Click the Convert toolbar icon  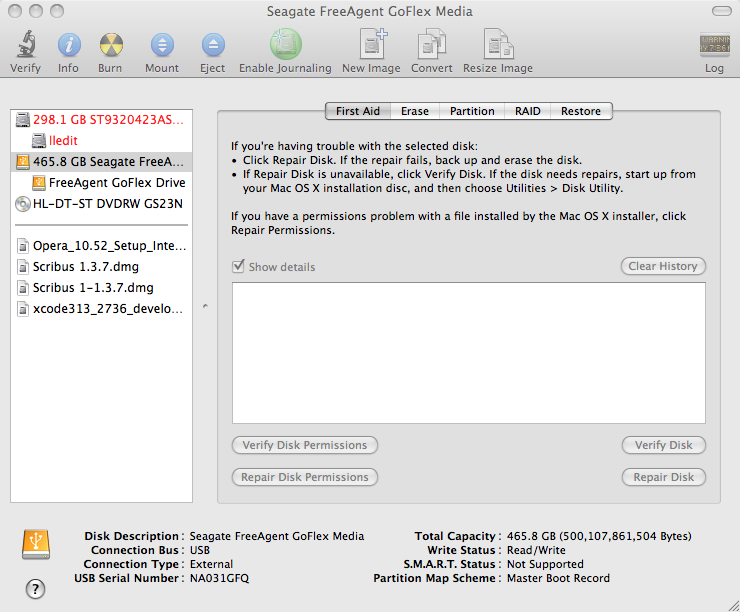coord(432,44)
